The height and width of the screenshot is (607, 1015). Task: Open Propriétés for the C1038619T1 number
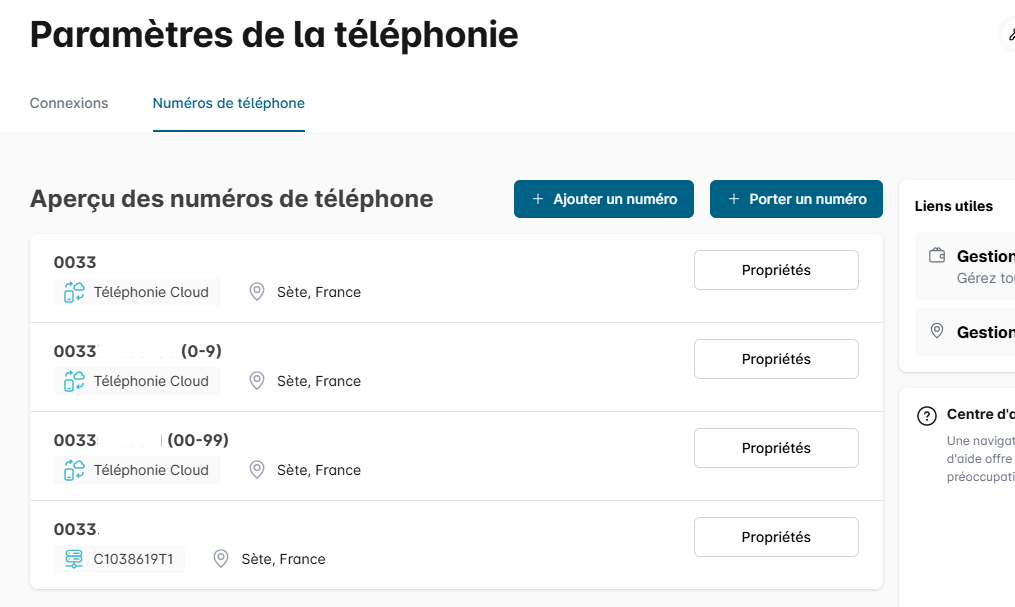pos(776,537)
